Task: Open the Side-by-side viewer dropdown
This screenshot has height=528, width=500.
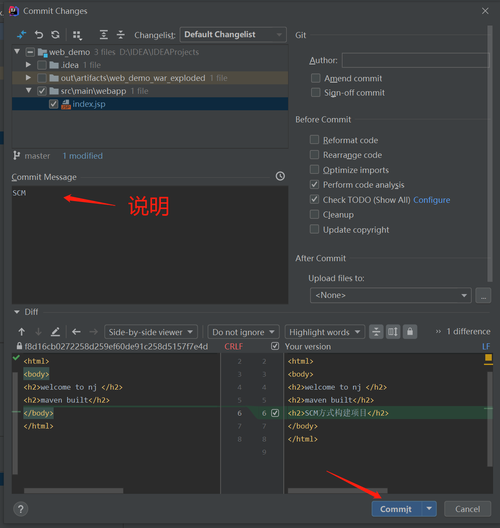Action: point(151,332)
